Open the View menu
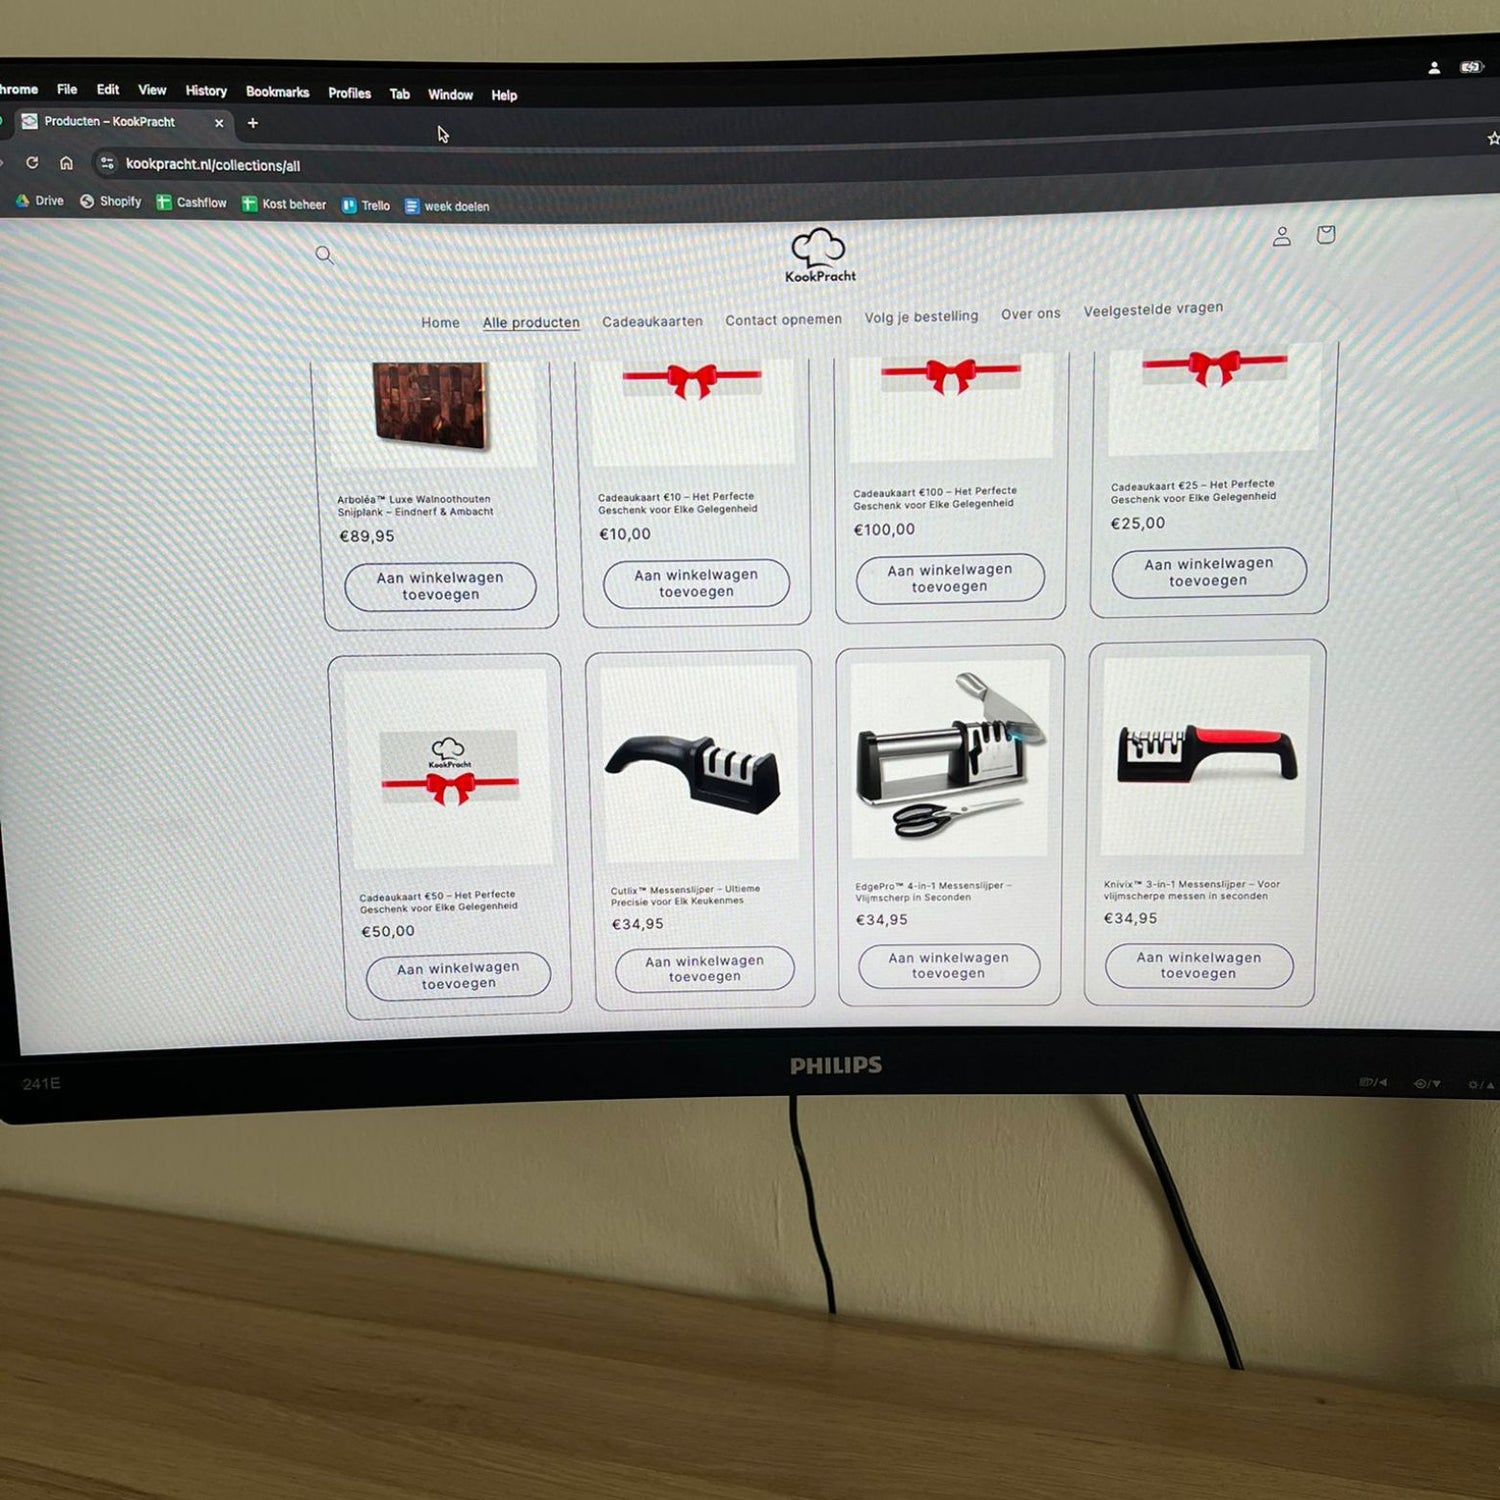Screen dimensions: 1500x1500 click(152, 90)
